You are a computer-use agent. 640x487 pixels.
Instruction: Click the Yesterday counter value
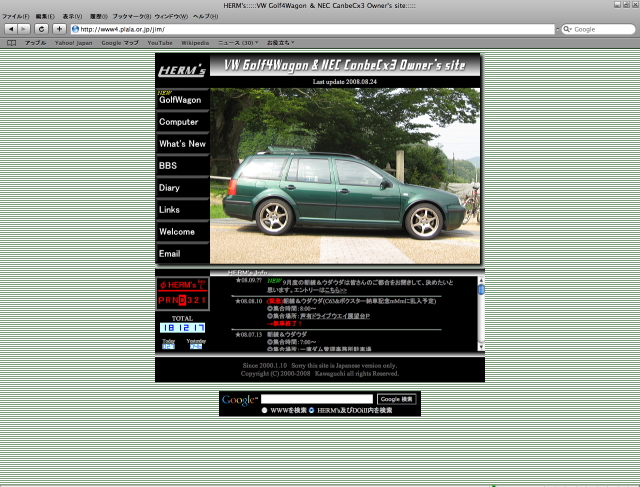click(x=196, y=347)
